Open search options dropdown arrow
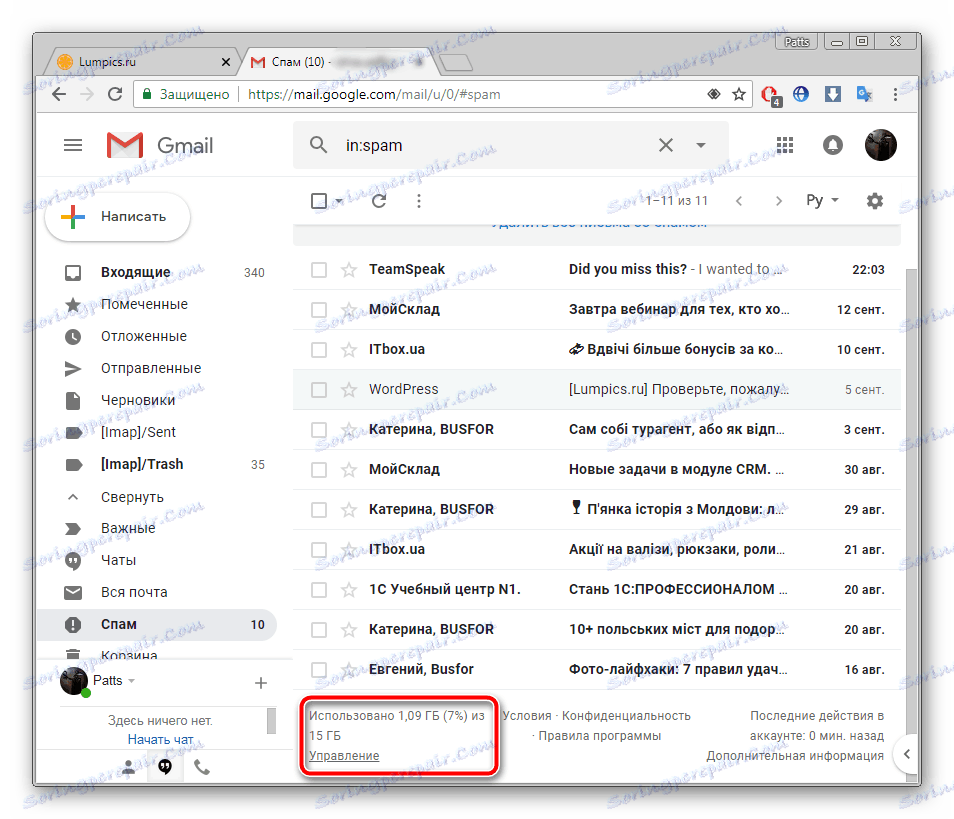The image size is (954, 819). pyautogui.click(x=700, y=145)
